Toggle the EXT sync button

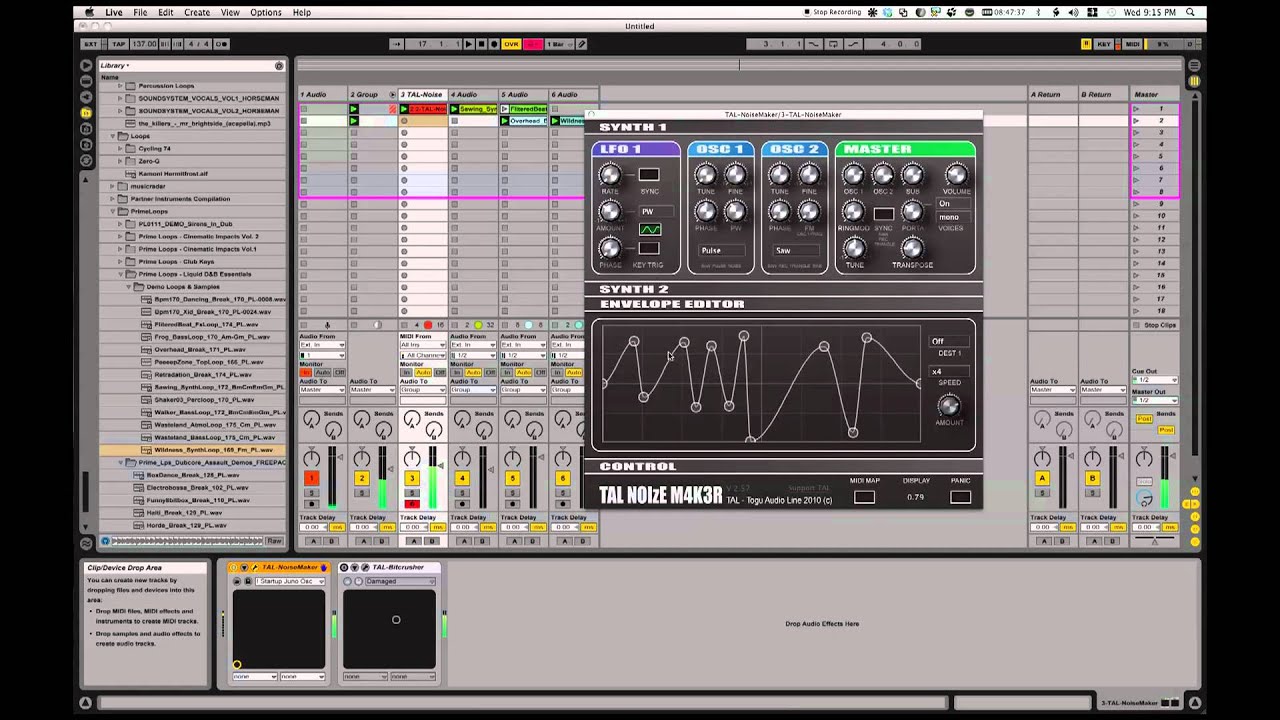(x=91, y=44)
